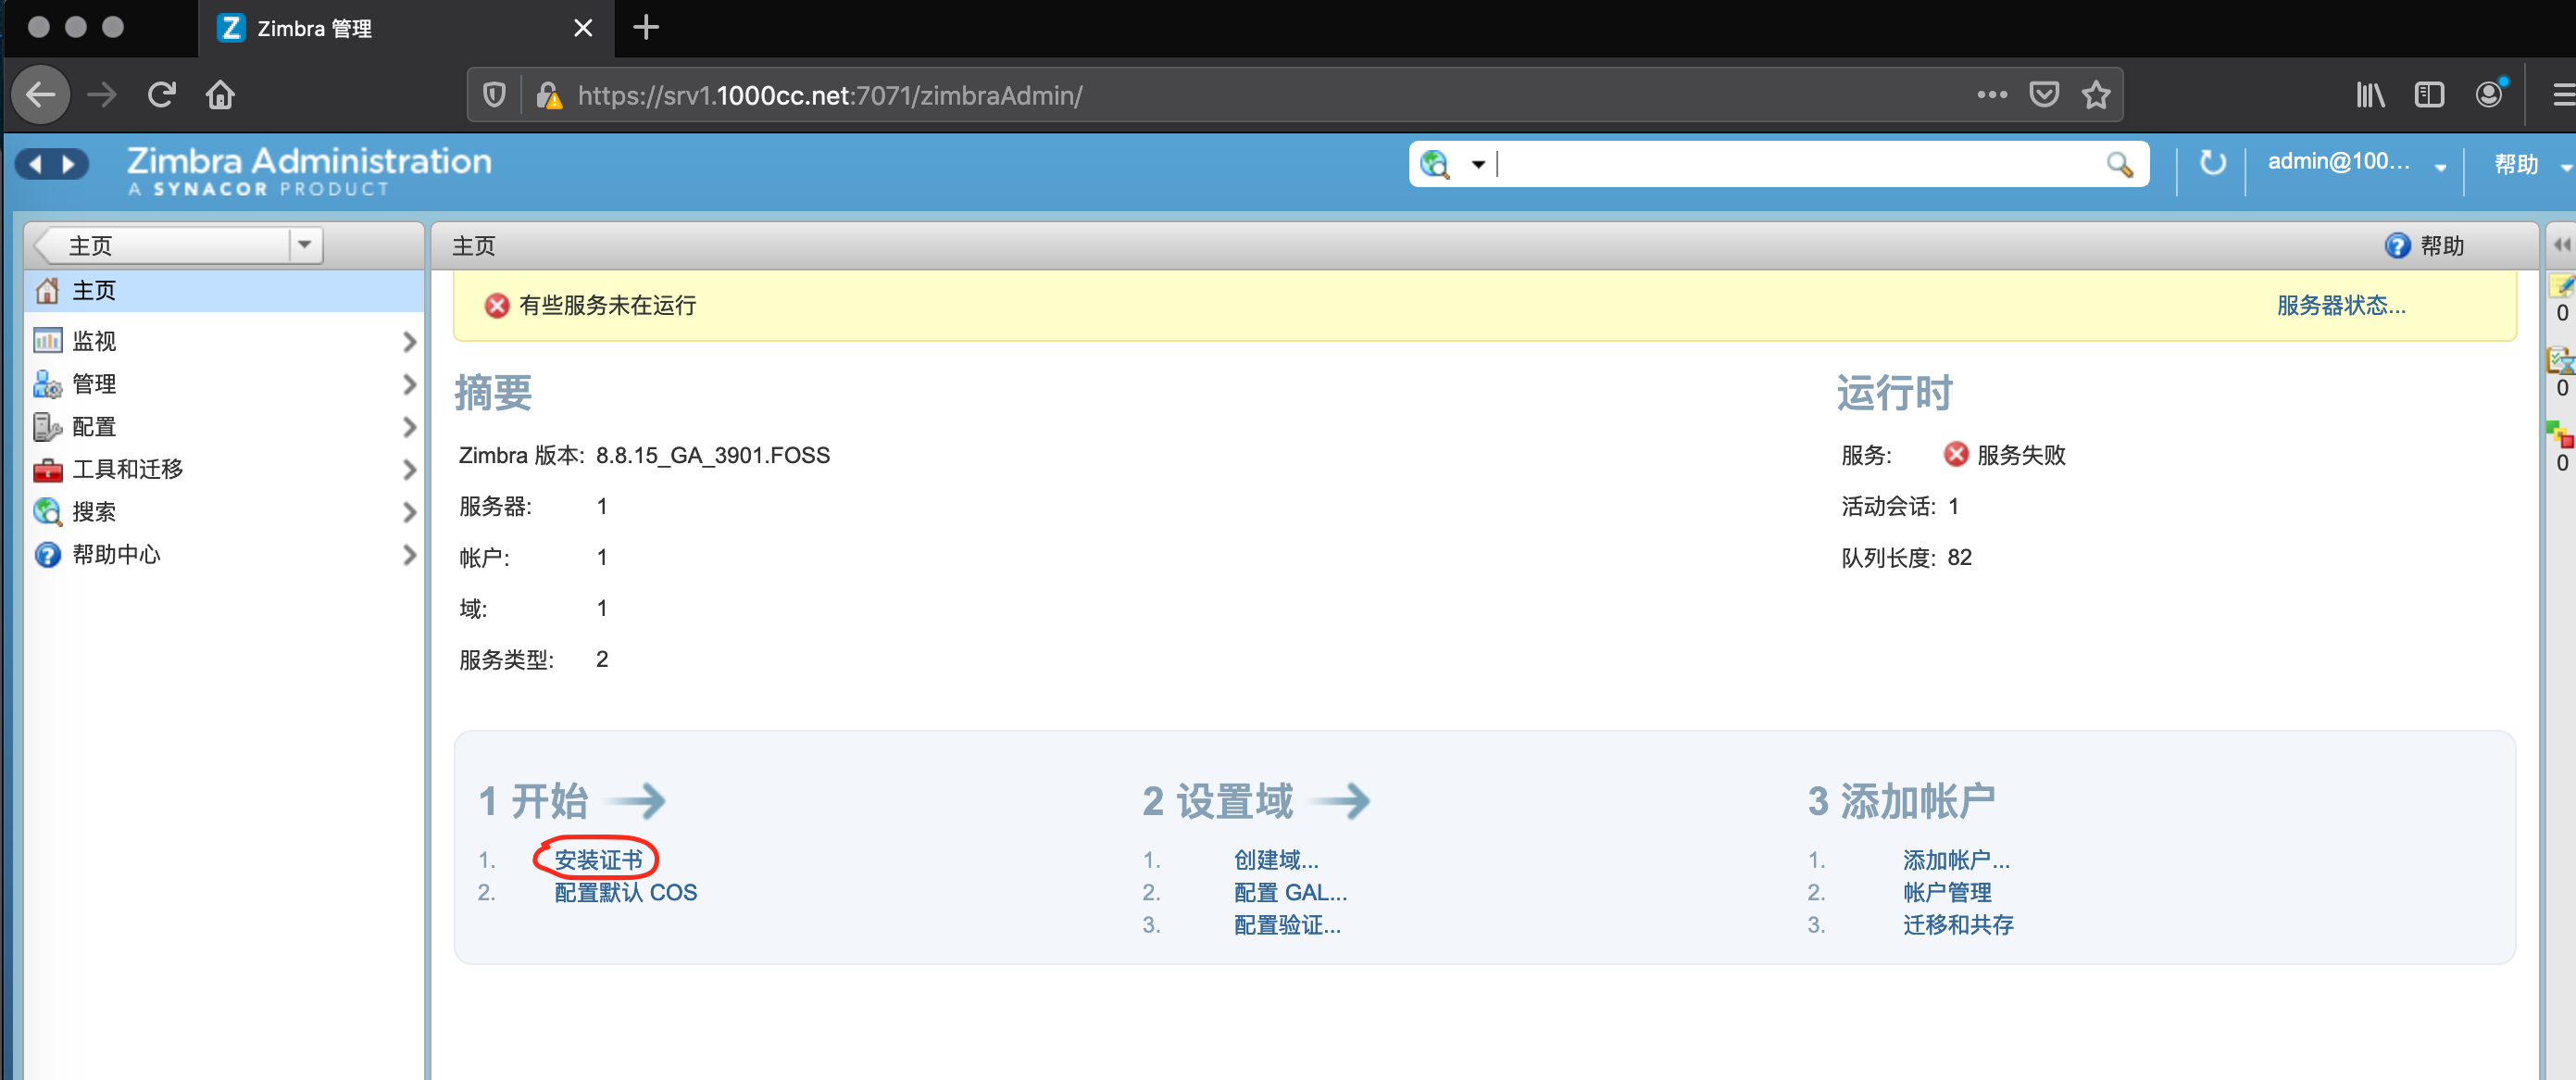This screenshot has height=1080, width=2576.
Task: Toggle Firefox sidebar icon
Action: tap(2429, 95)
